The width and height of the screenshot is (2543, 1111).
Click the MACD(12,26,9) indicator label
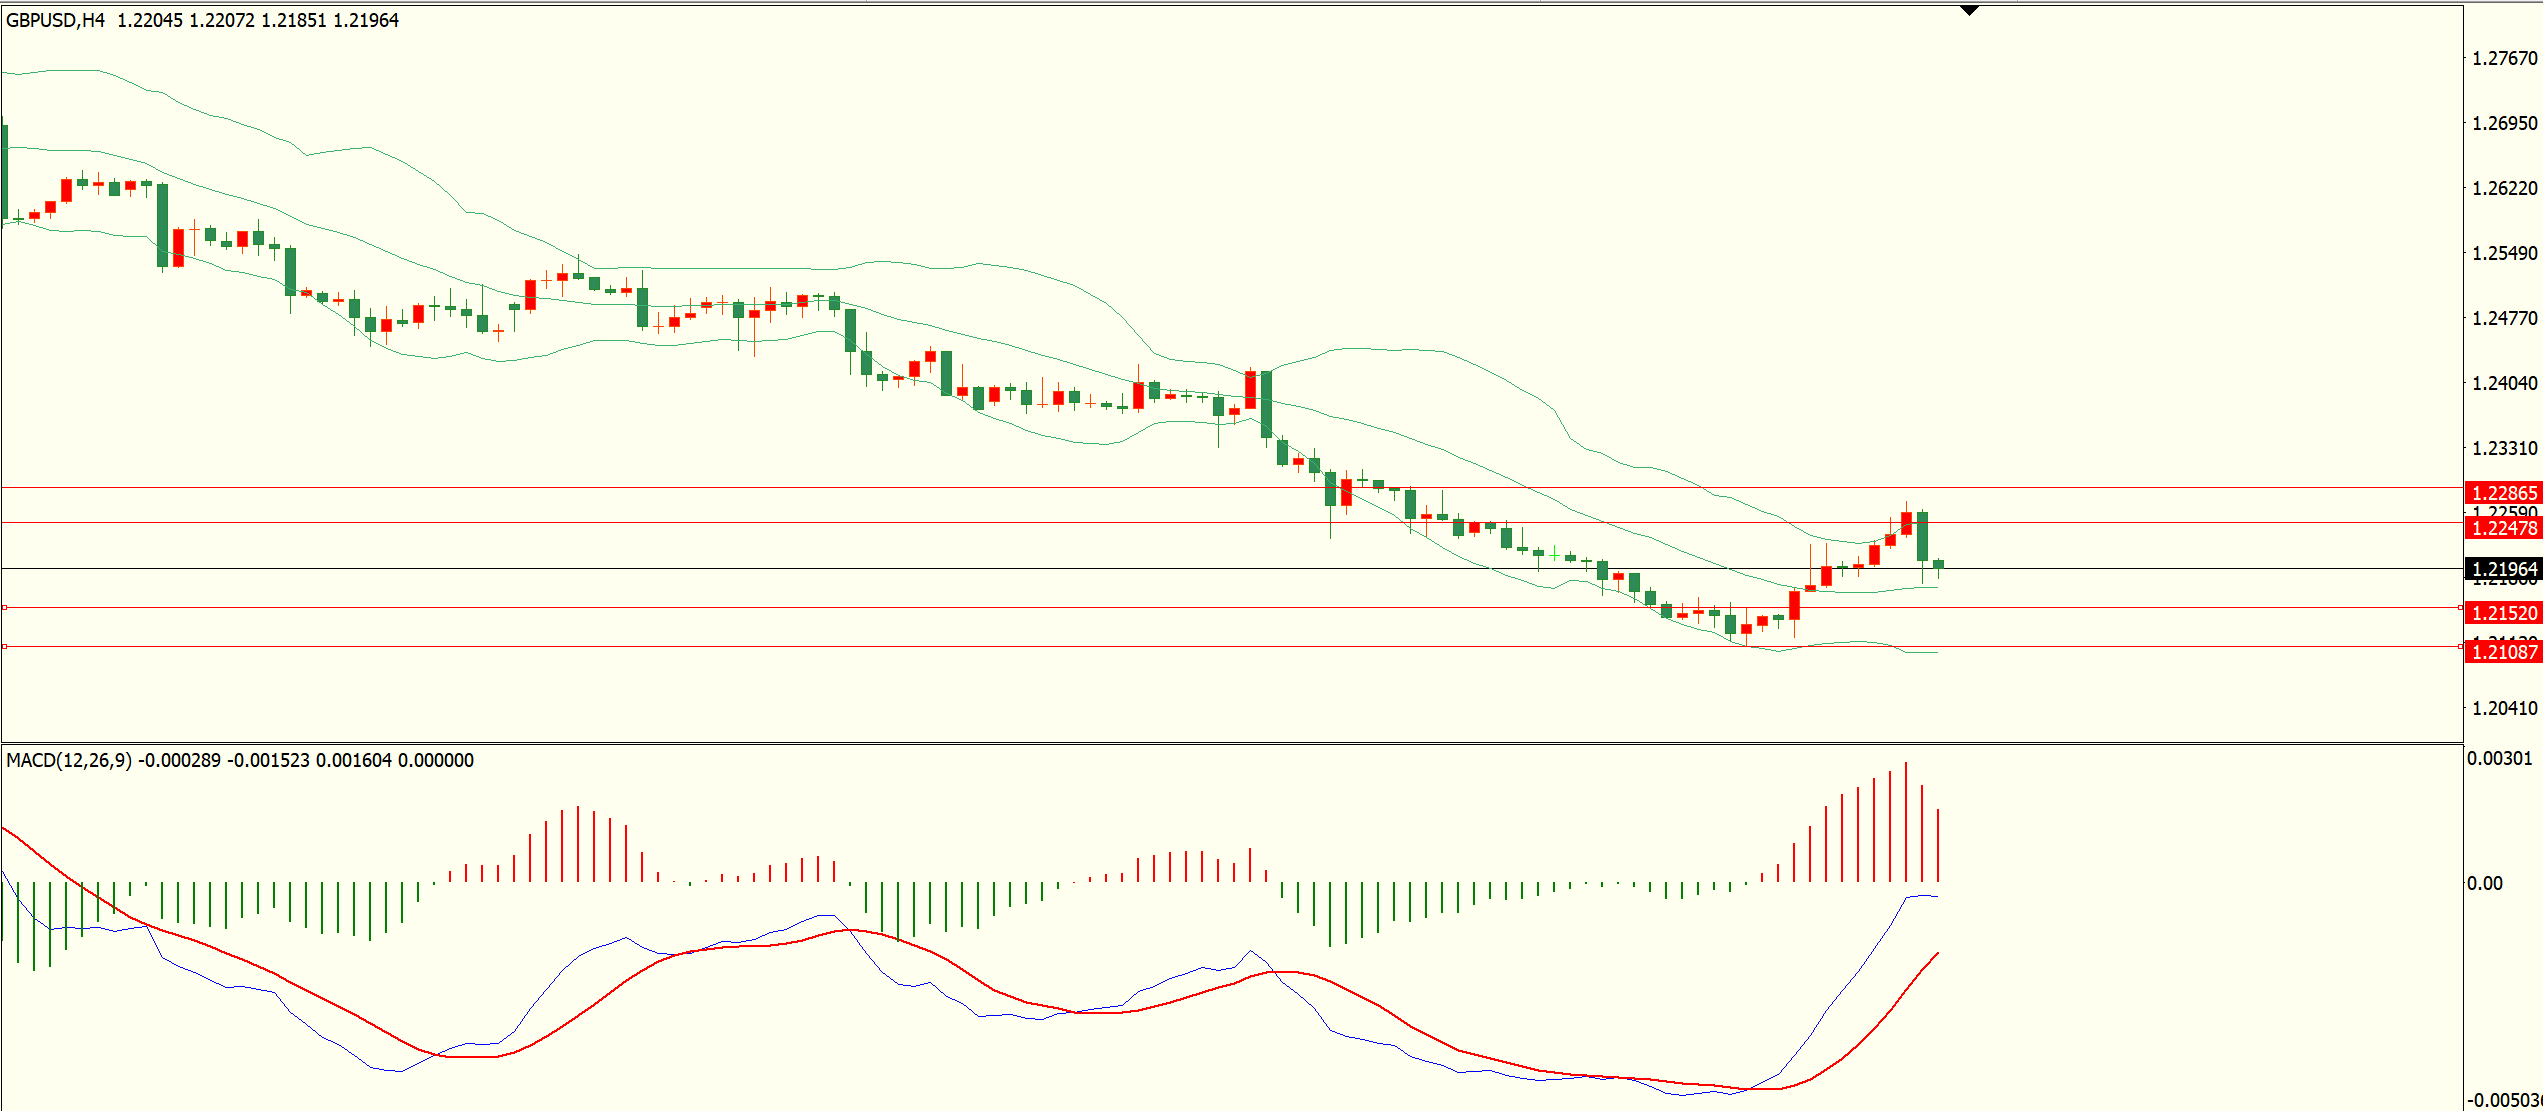[x=68, y=760]
